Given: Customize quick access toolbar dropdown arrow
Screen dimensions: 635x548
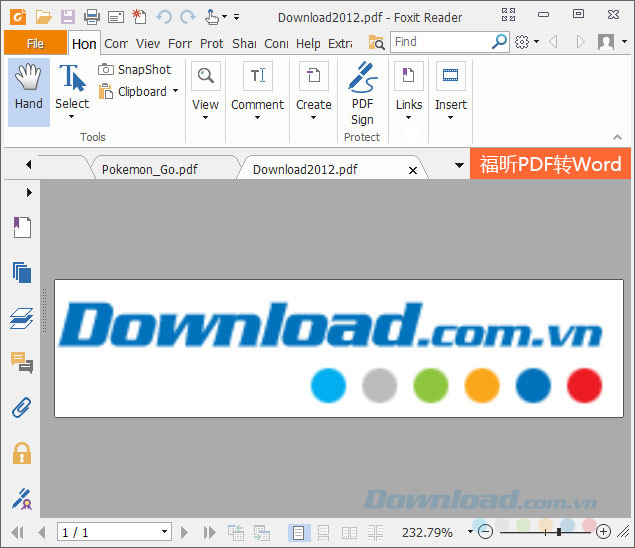Looking at the screenshot, I should (237, 17).
